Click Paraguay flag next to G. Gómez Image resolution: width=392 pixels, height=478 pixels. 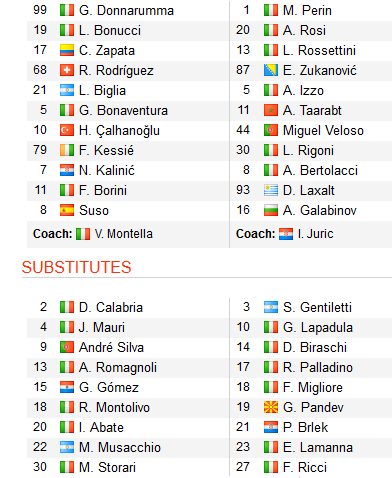click(x=67, y=387)
